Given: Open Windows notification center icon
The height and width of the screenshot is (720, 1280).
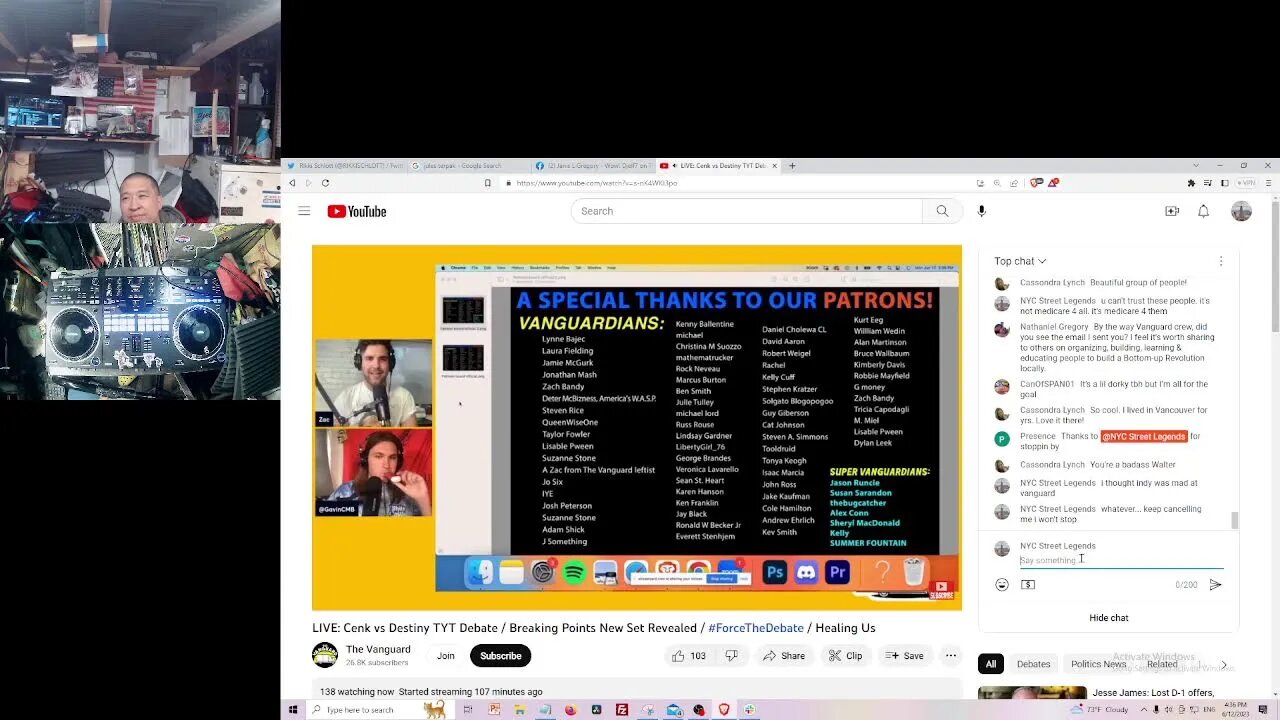Looking at the screenshot, I should coord(1262,710).
